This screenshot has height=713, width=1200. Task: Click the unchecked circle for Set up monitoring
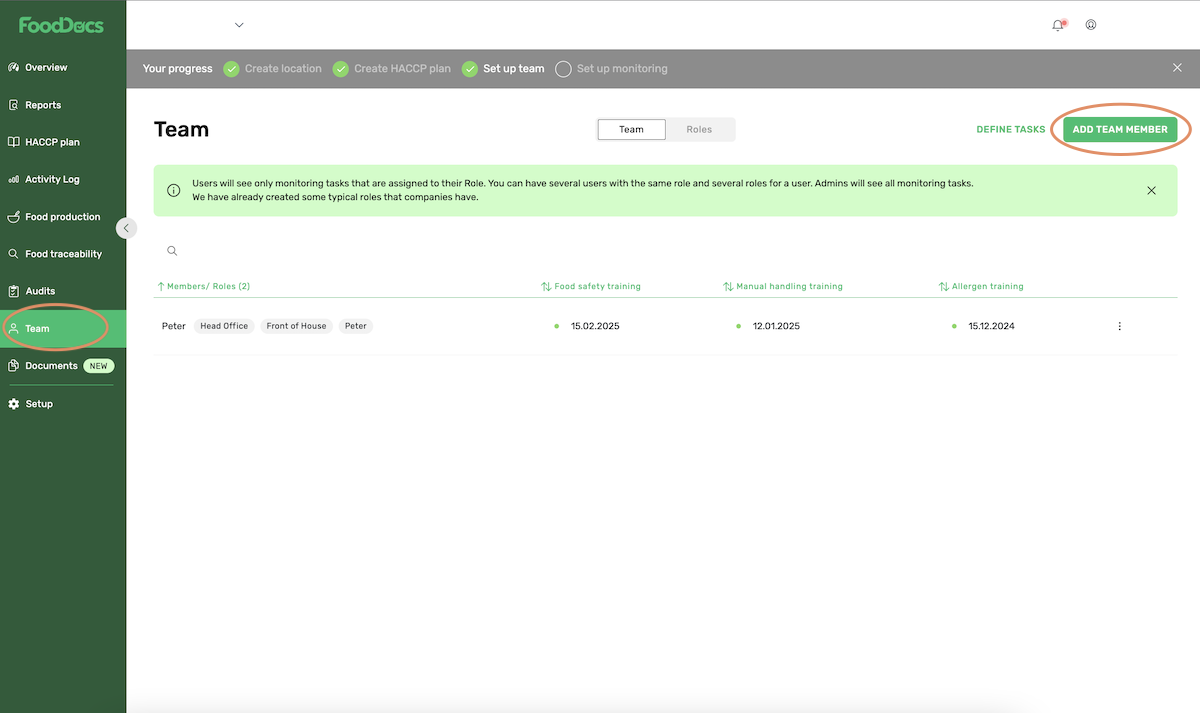tap(563, 69)
